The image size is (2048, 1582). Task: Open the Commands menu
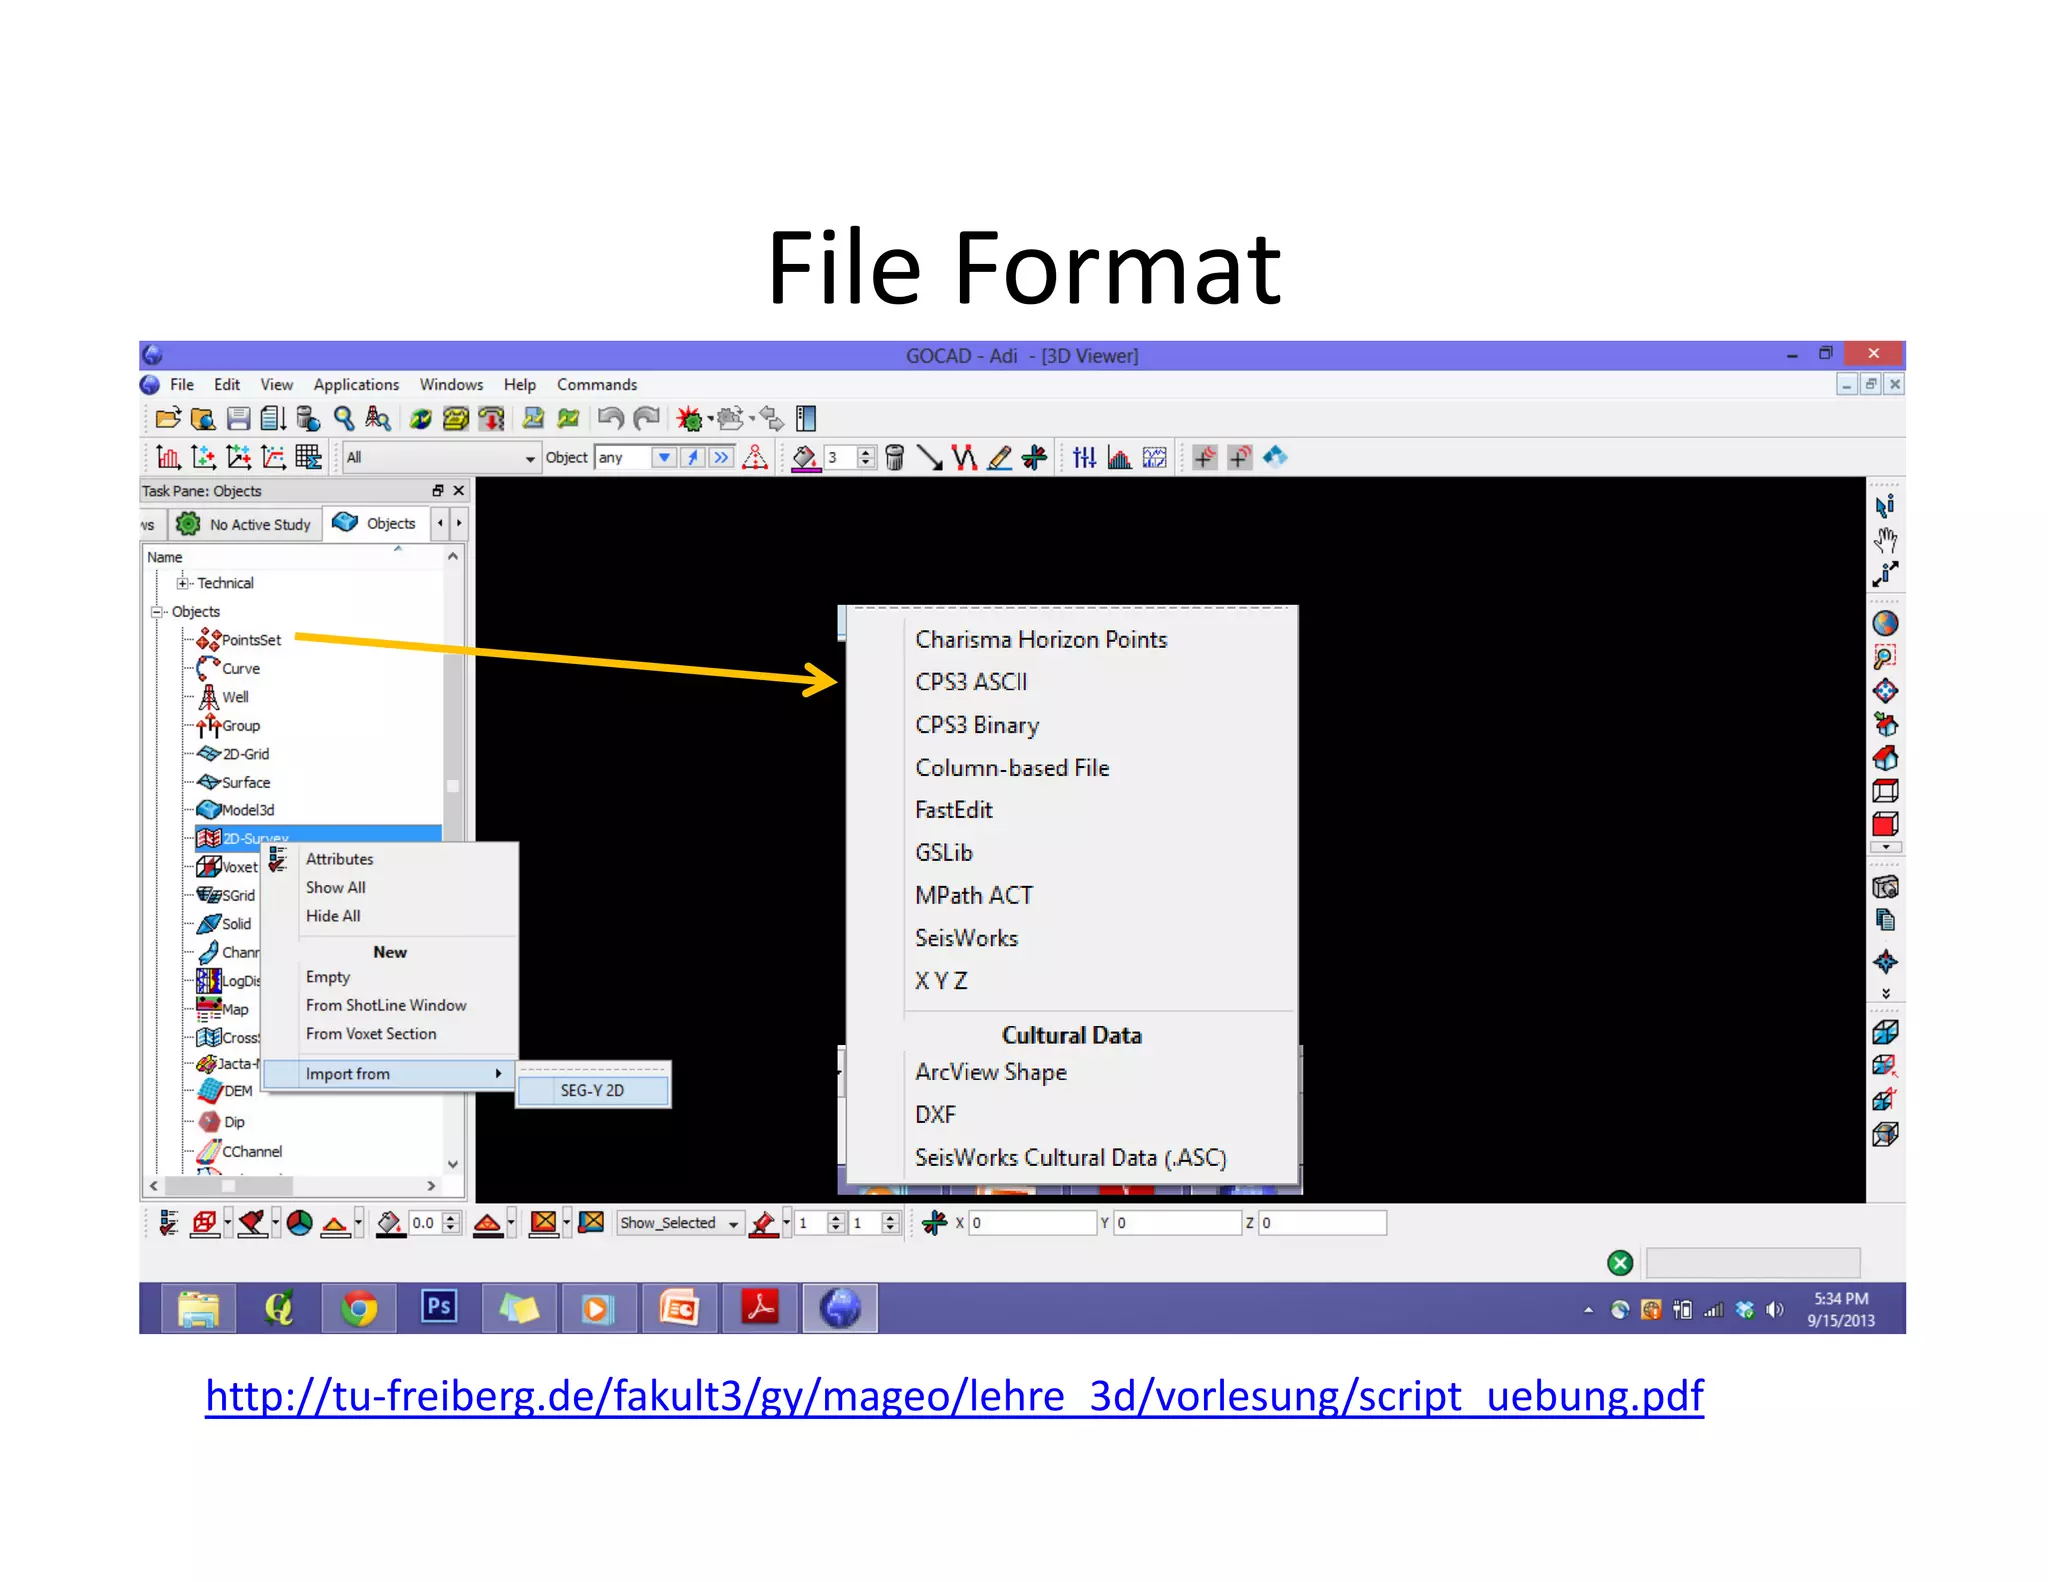[x=597, y=385]
